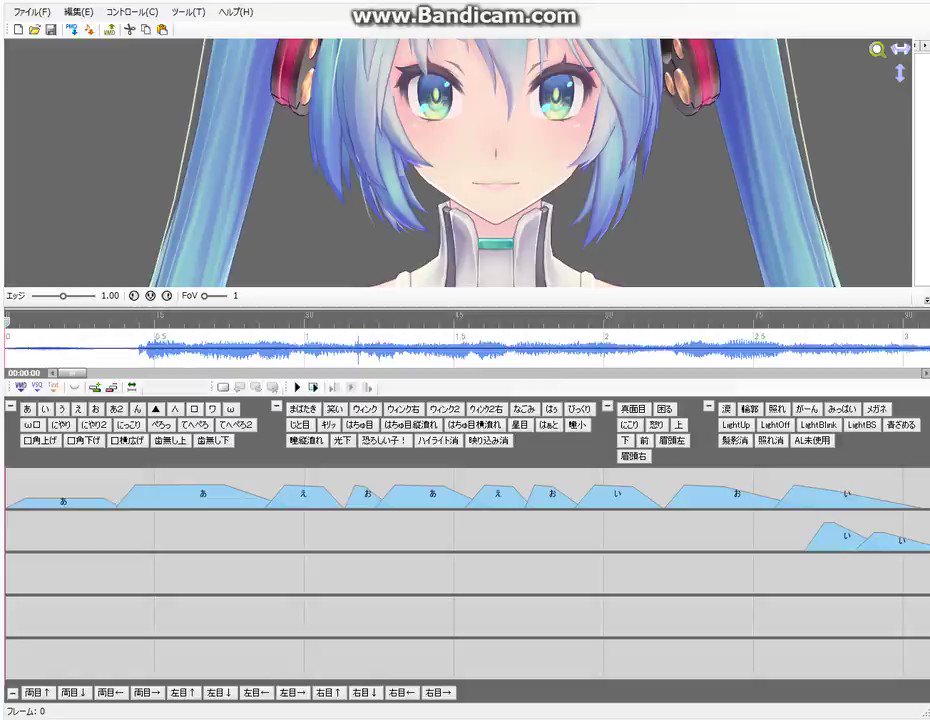Click the Paste clipboard icon
The image size is (930, 720).
coord(163,29)
